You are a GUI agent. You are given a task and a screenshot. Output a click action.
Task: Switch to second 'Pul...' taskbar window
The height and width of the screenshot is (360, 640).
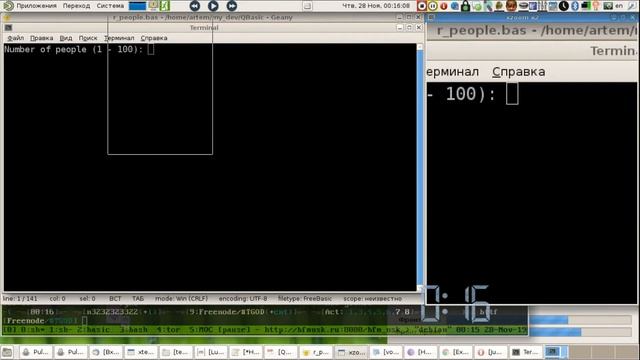(70, 352)
